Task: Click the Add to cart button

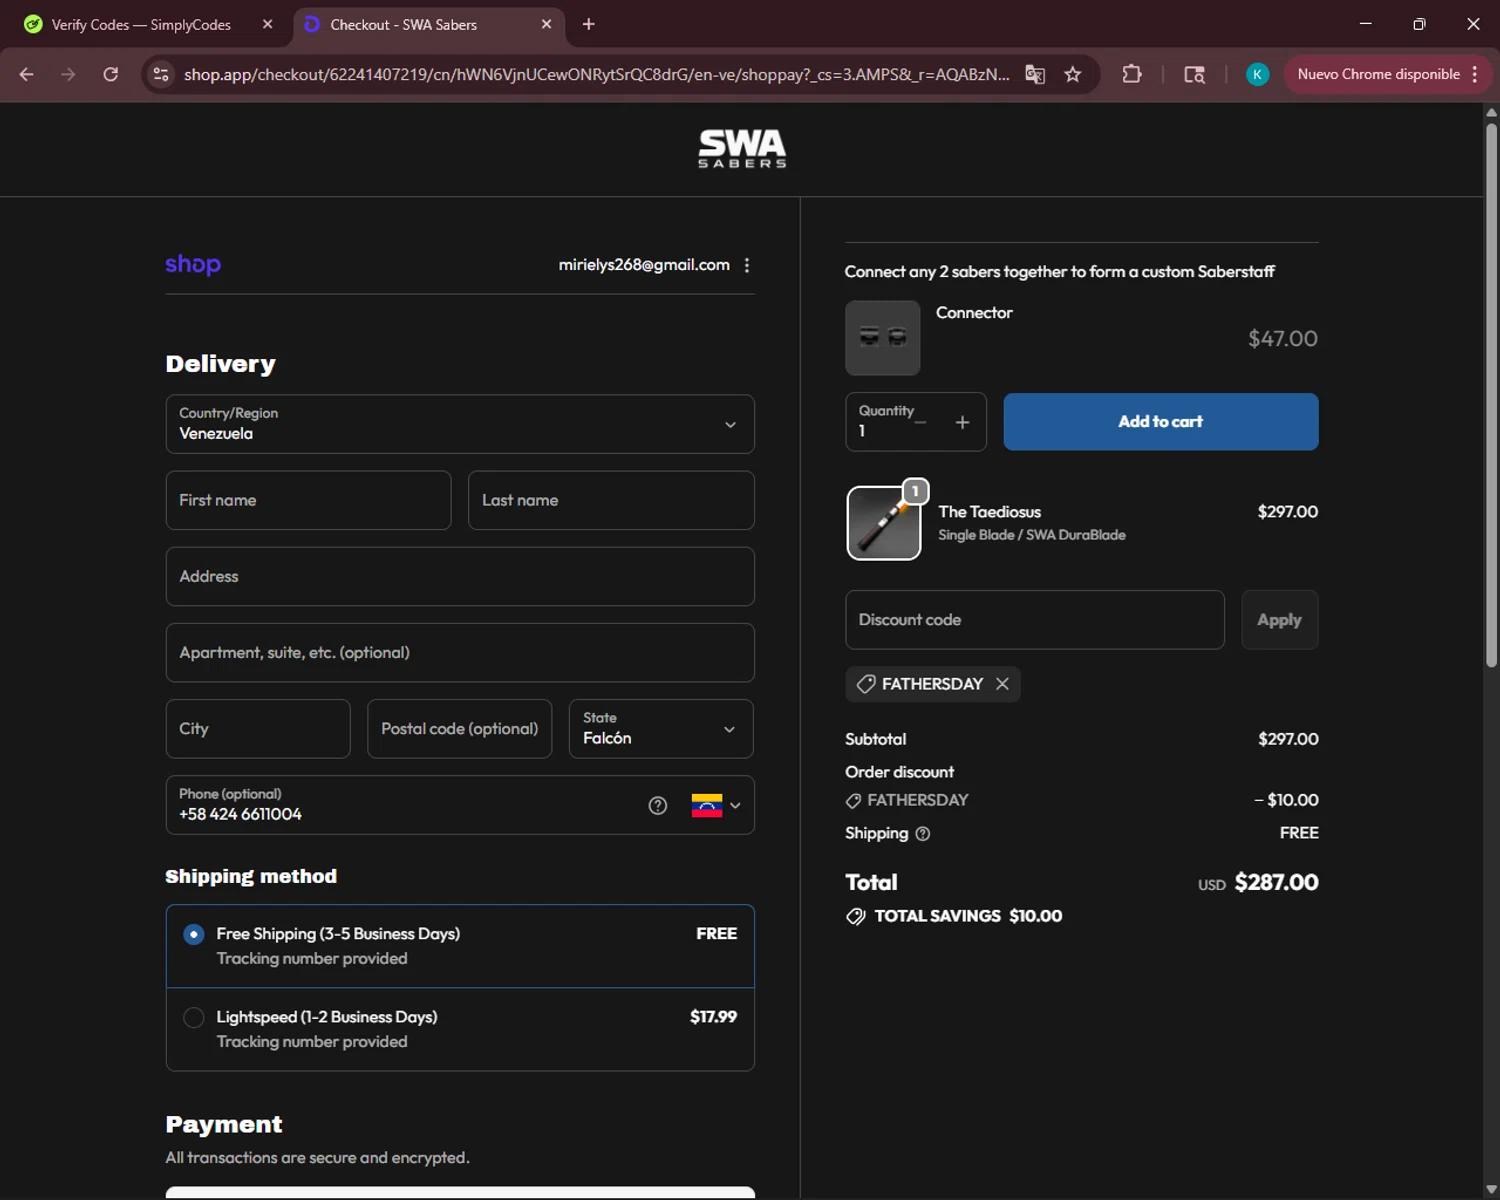Action: [x=1161, y=422]
